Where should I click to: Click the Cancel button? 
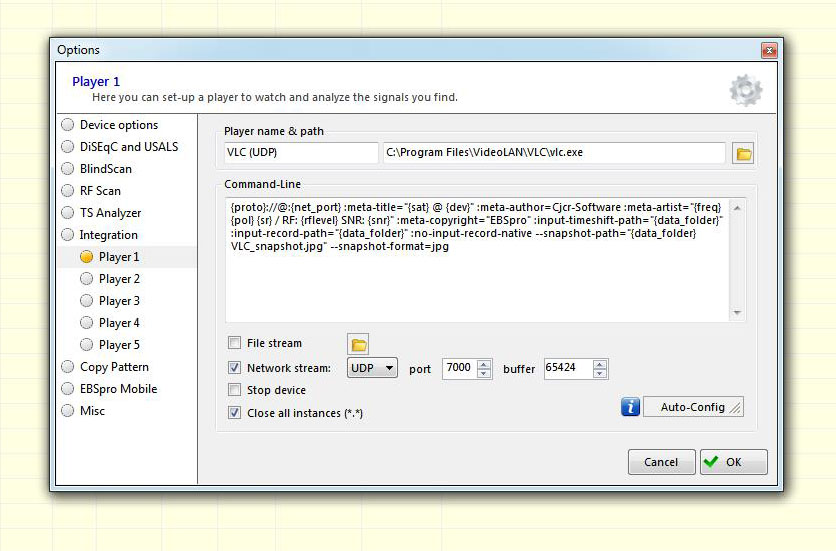tap(661, 462)
